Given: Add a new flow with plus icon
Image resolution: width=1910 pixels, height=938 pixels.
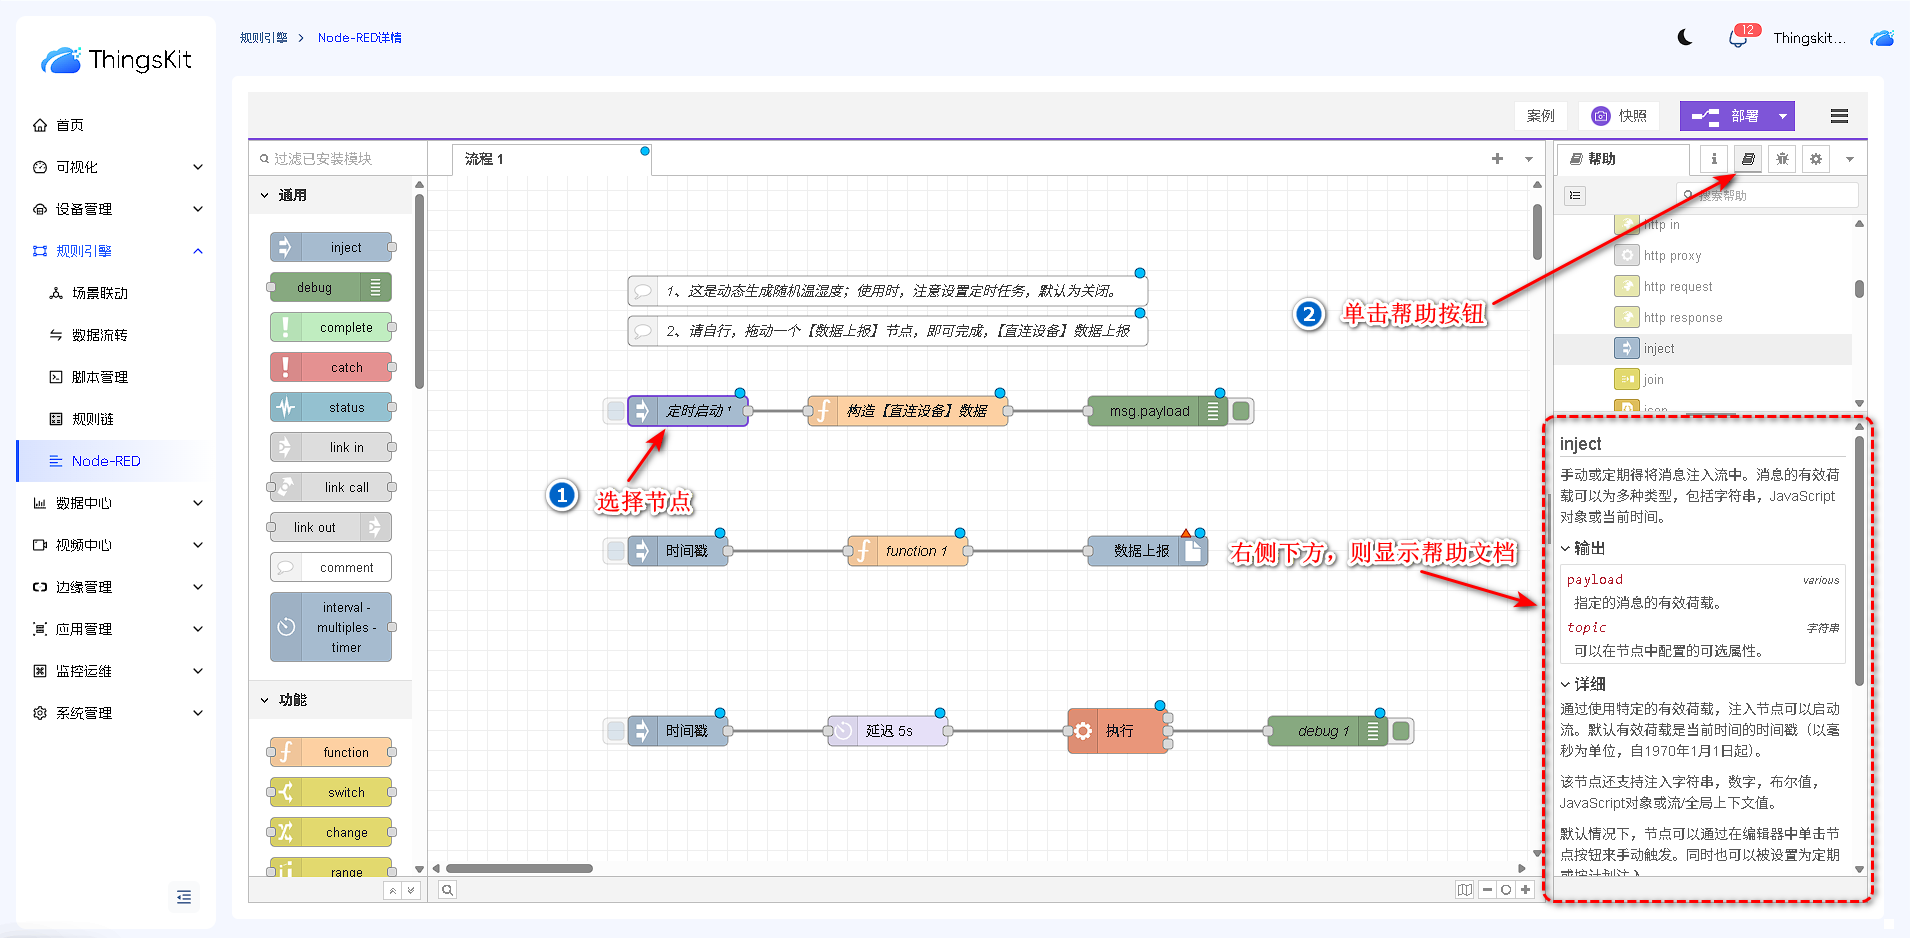Looking at the screenshot, I should point(1497,159).
